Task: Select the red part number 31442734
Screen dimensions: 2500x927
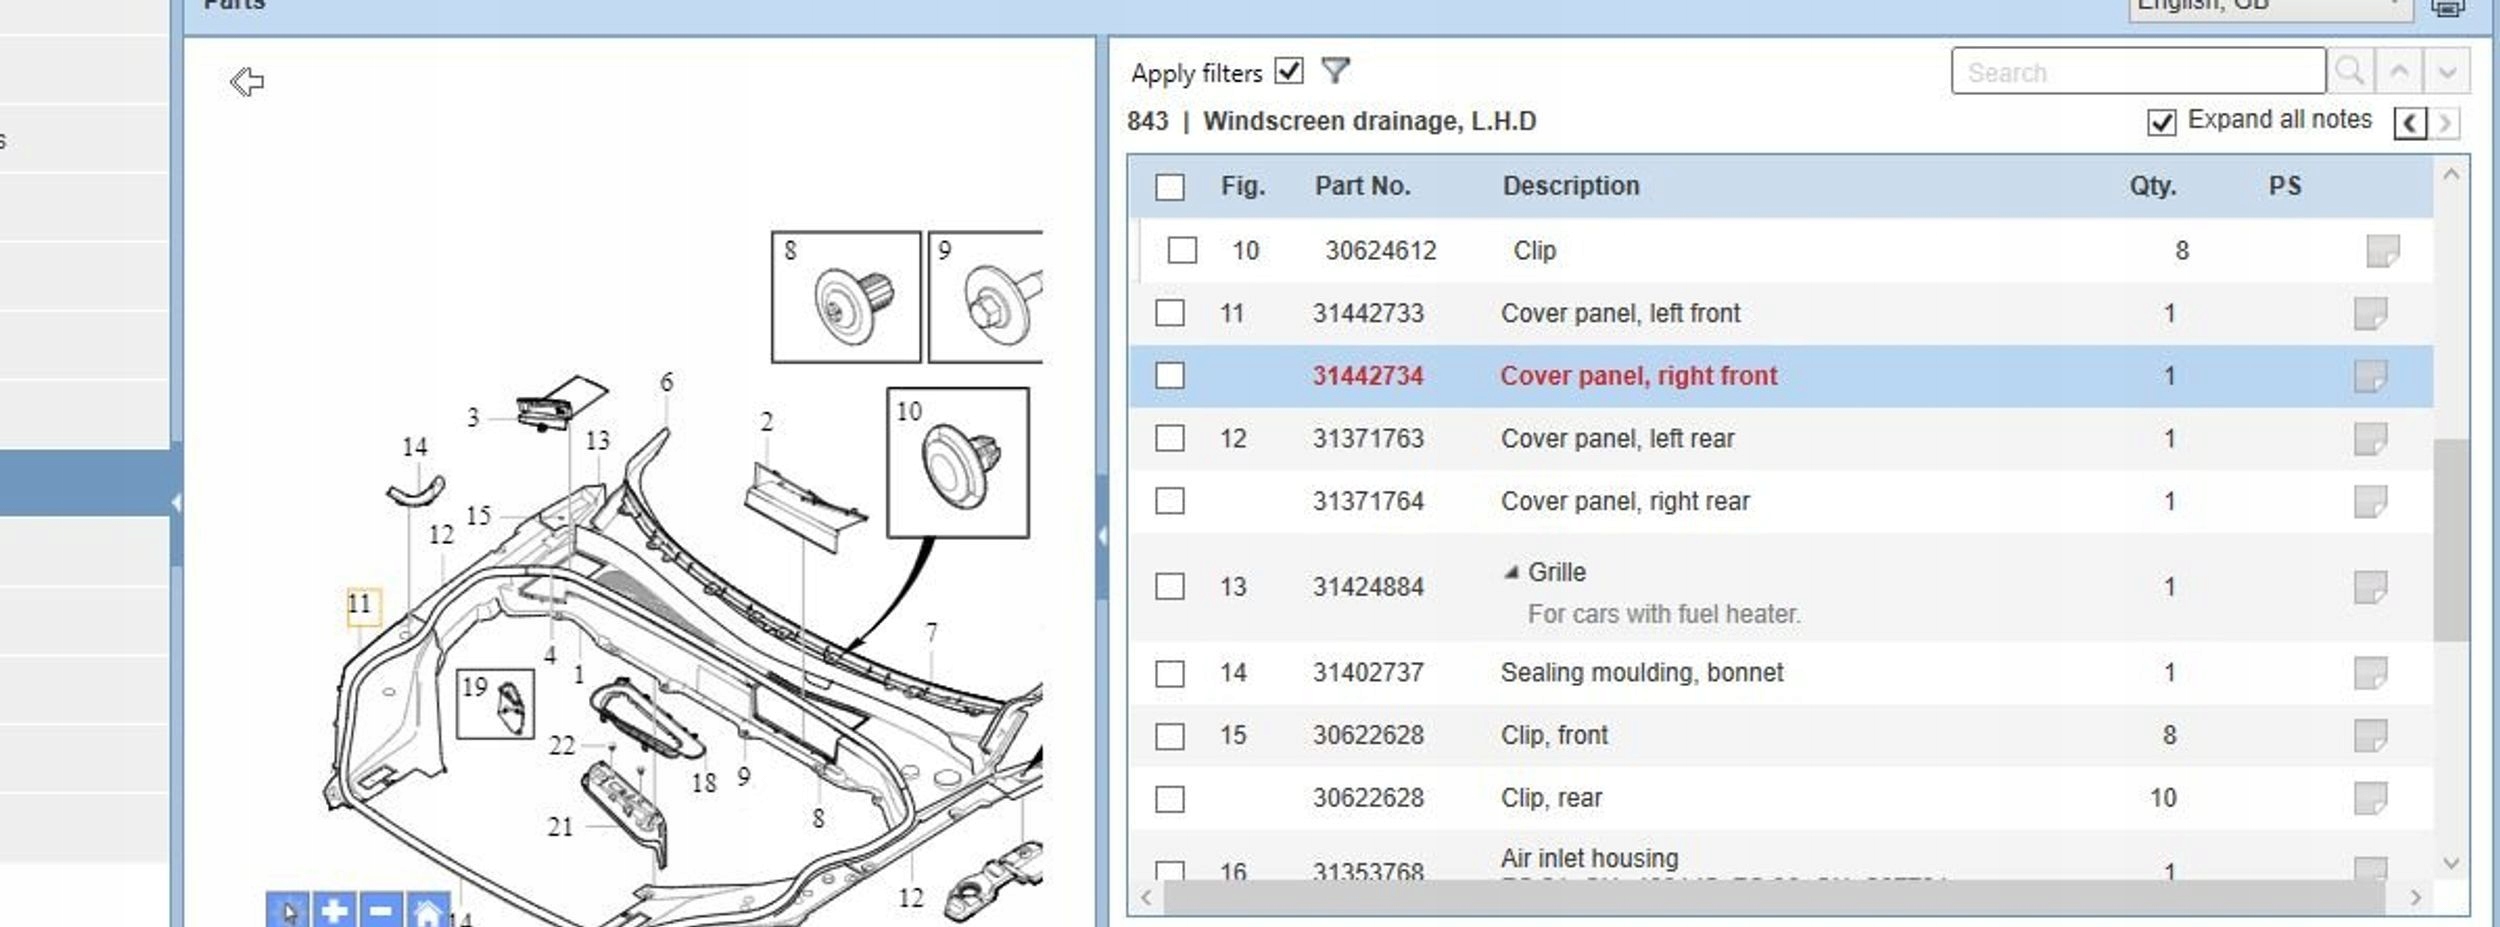Action: [1367, 376]
